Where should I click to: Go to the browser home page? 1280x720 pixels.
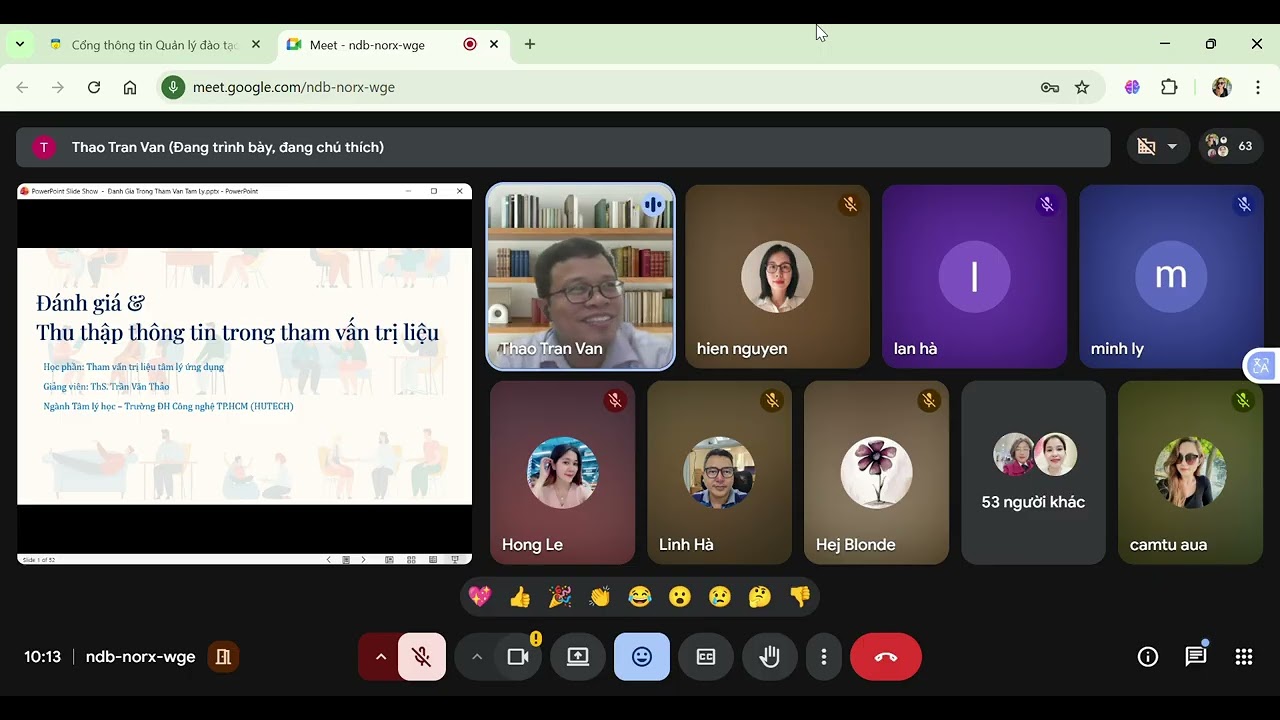130,88
